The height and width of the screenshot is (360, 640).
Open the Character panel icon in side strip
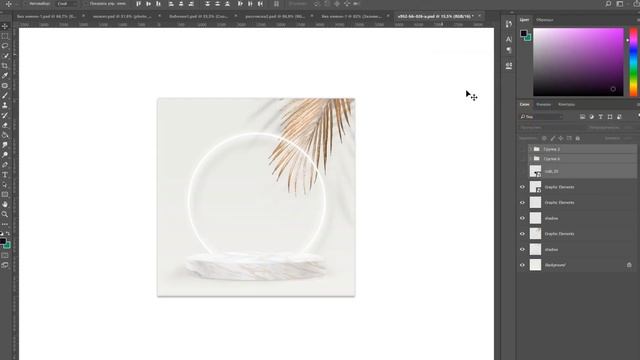[509, 39]
